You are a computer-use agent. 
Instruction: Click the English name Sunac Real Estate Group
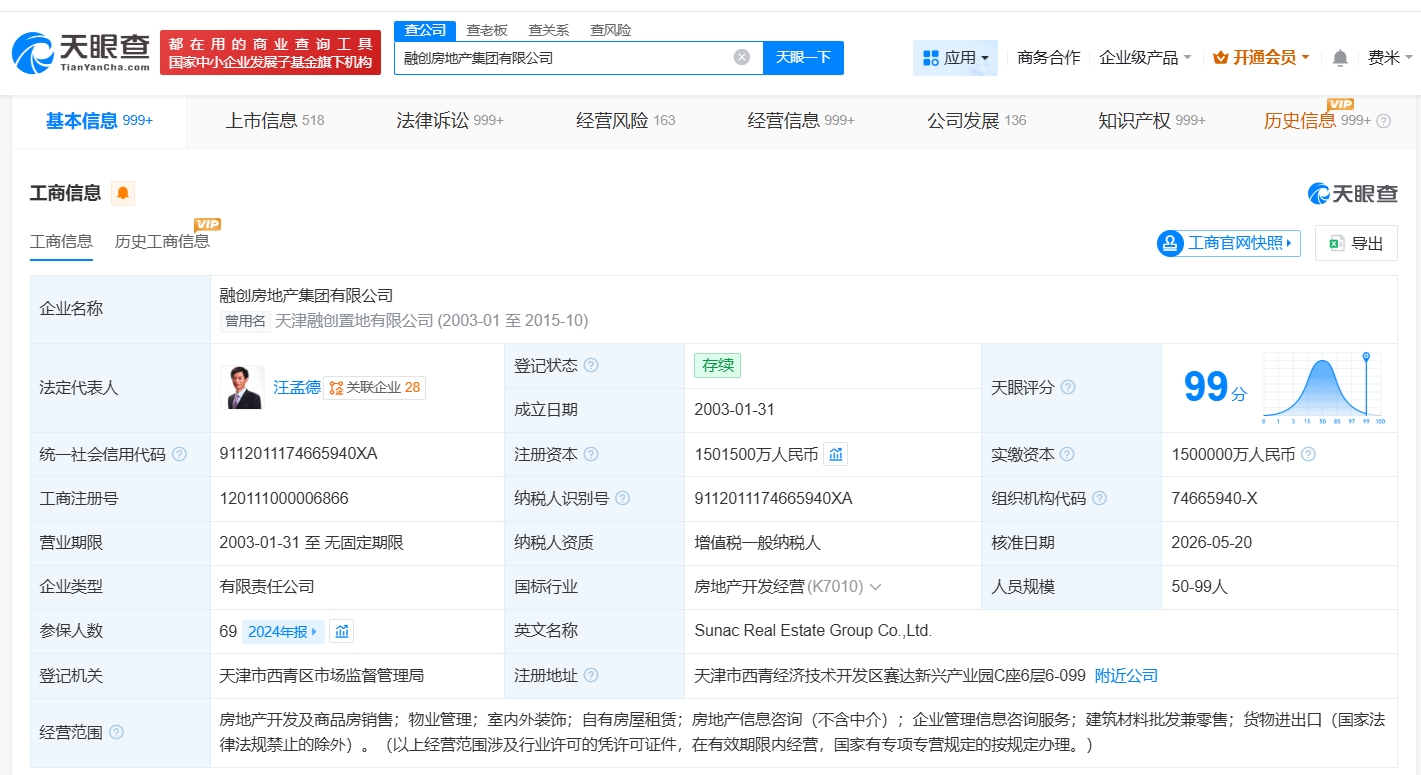[813, 631]
